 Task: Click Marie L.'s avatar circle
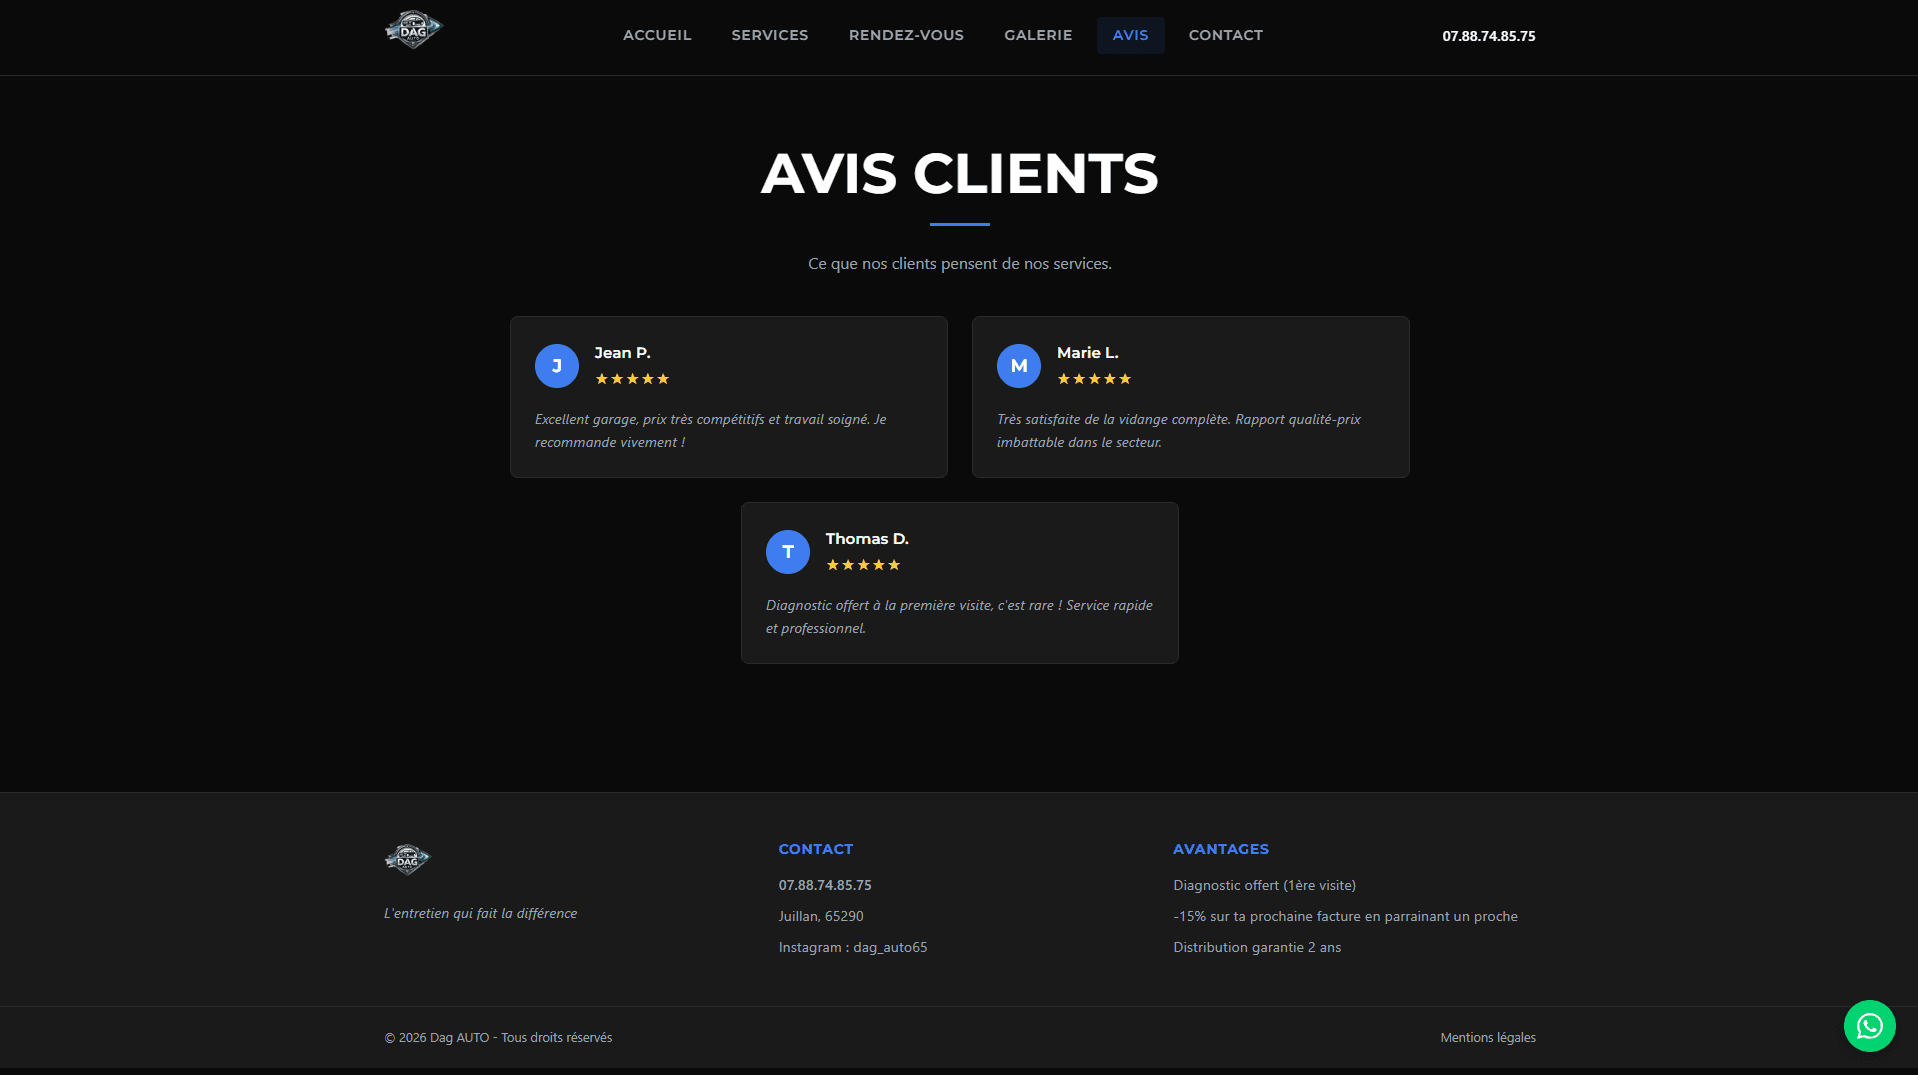[1018, 366]
